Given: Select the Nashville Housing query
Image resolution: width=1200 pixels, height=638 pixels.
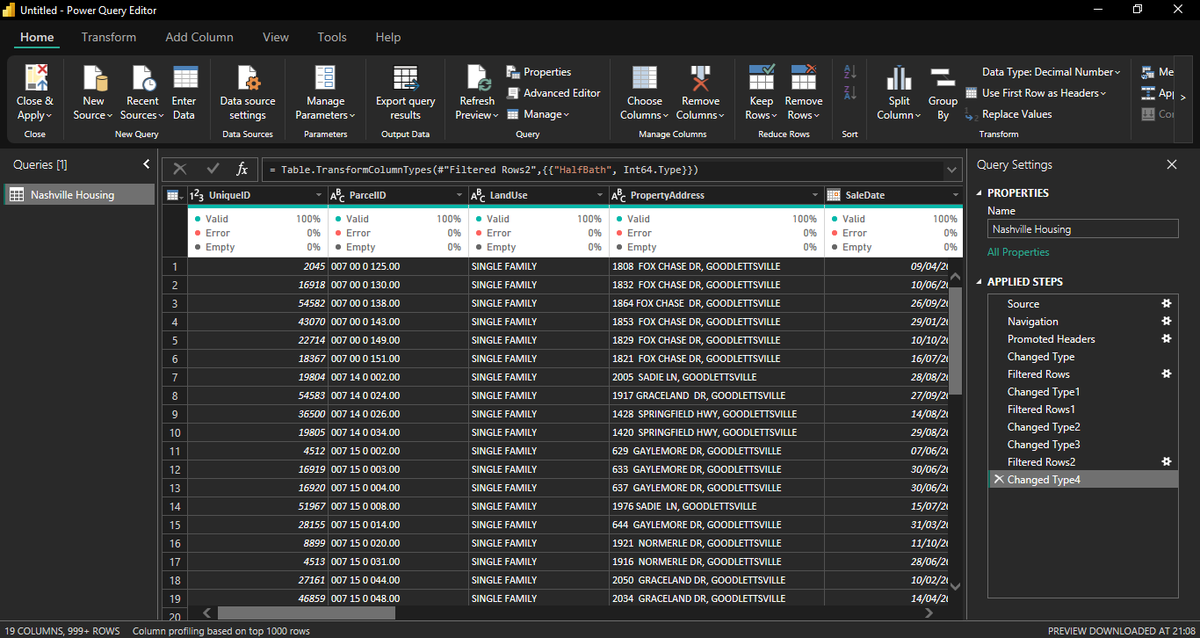Looking at the screenshot, I should pyautogui.click(x=79, y=195).
